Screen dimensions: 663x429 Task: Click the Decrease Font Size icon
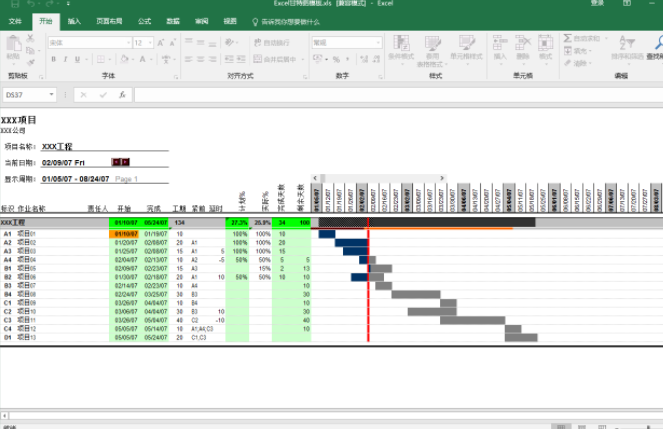pos(173,43)
